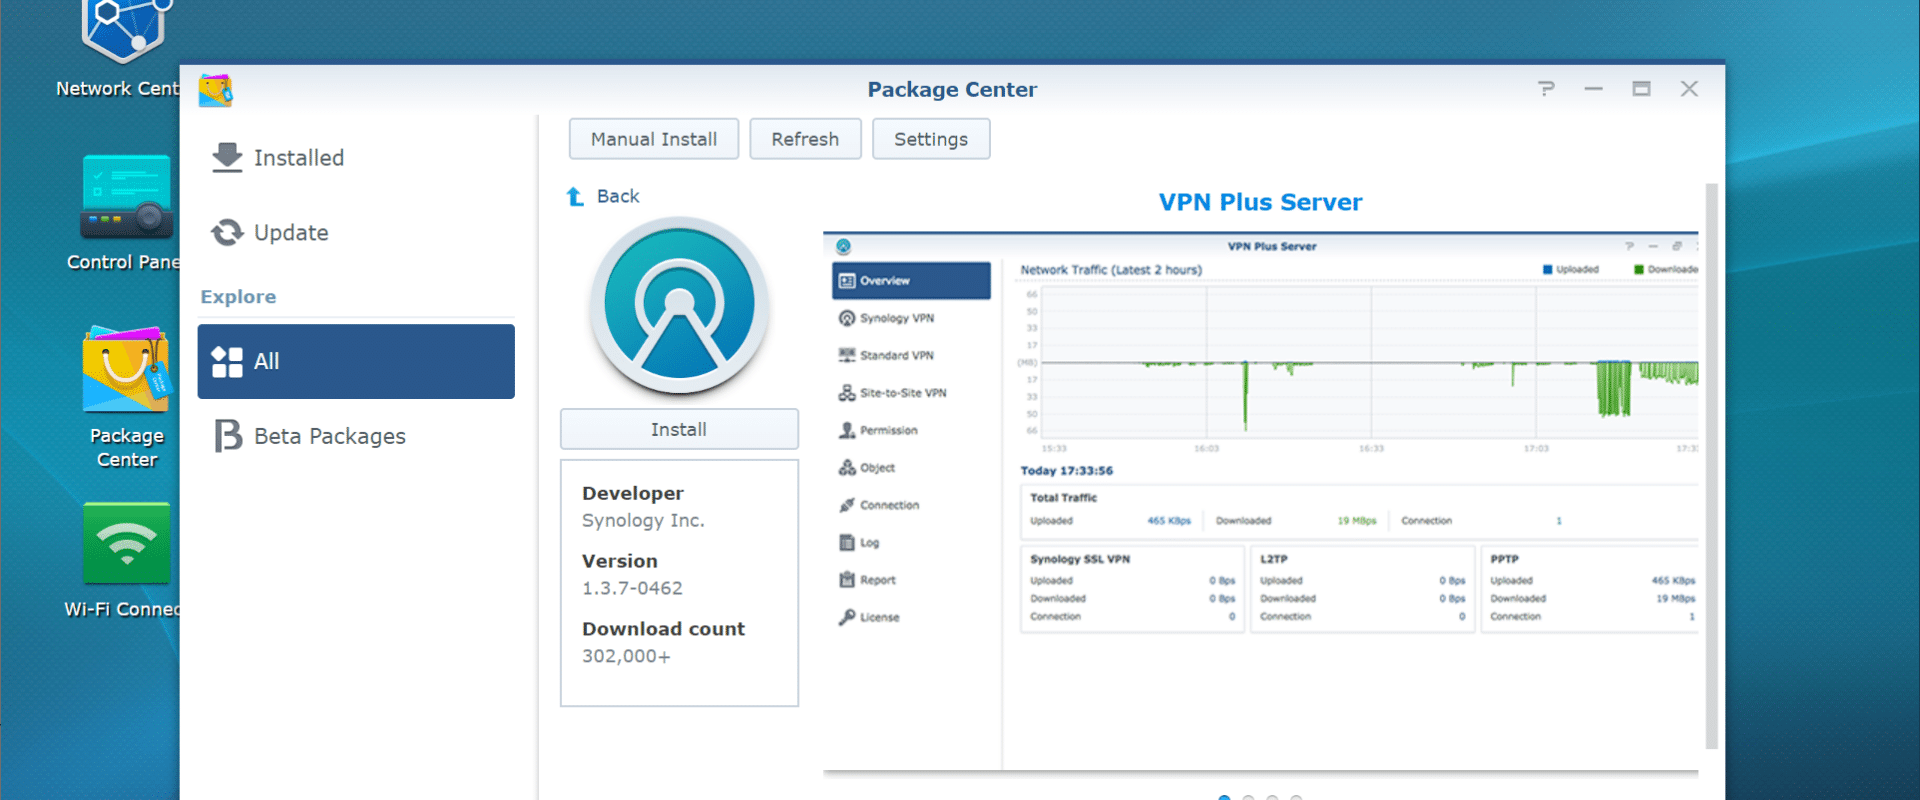Viewport: 1920px width, 800px height.
Task: Click the package details vertical scrollbar
Action: pyautogui.click(x=1711, y=465)
